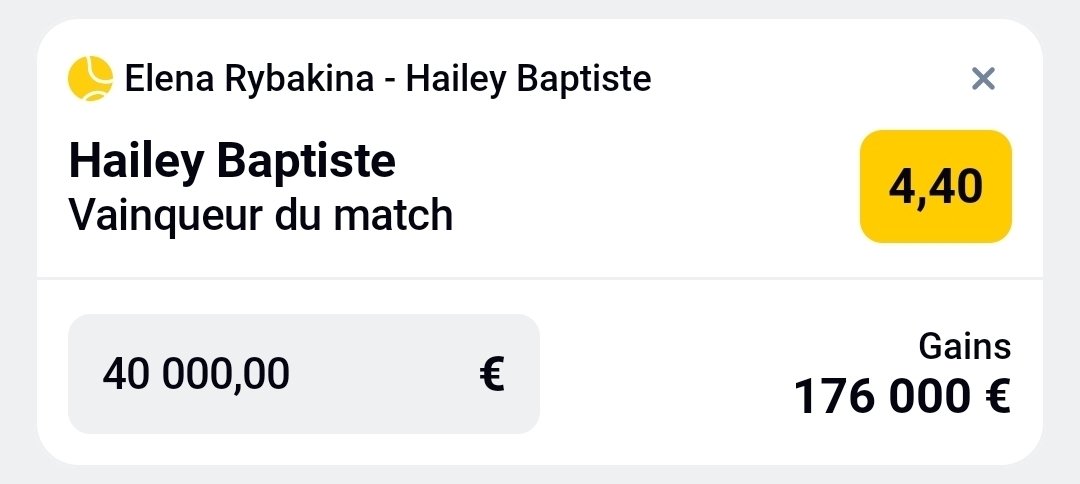This screenshot has width=1080, height=484.
Task: Click the horizontal divider line in the card
Action: pos(540,278)
